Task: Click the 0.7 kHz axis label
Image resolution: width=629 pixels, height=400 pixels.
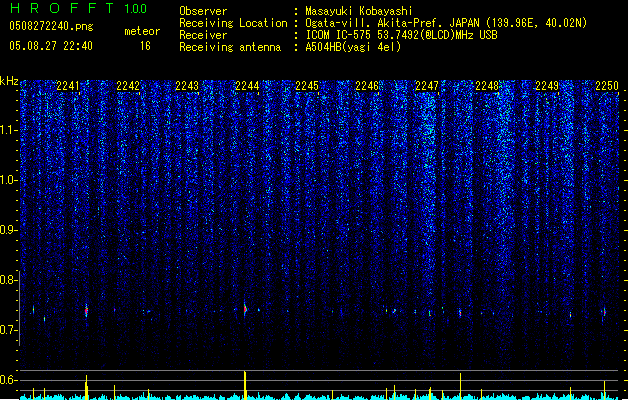Action: [8, 330]
